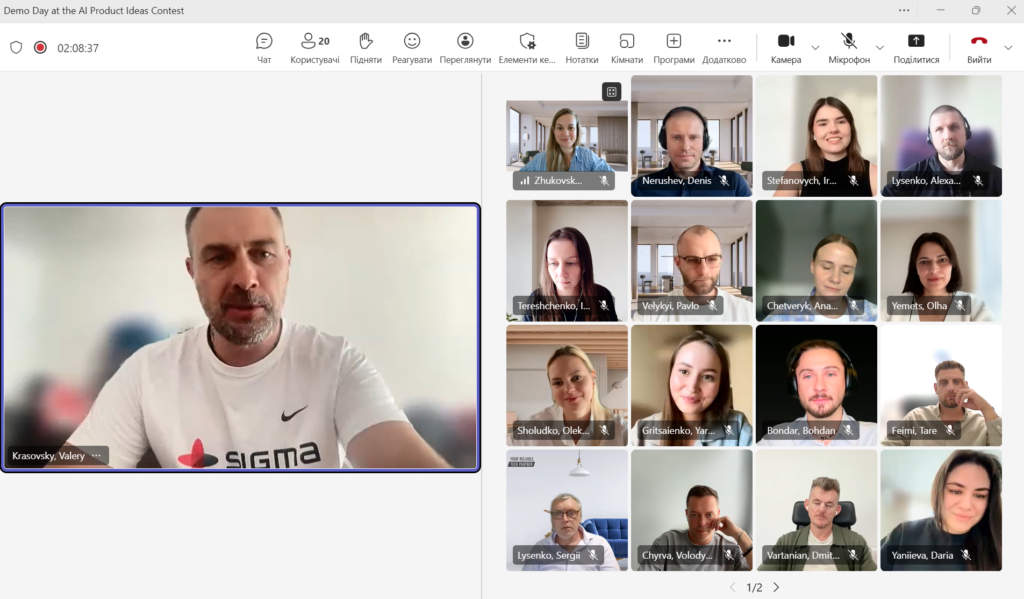
Task: Minimize the meeting window
Action: tap(940, 10)
